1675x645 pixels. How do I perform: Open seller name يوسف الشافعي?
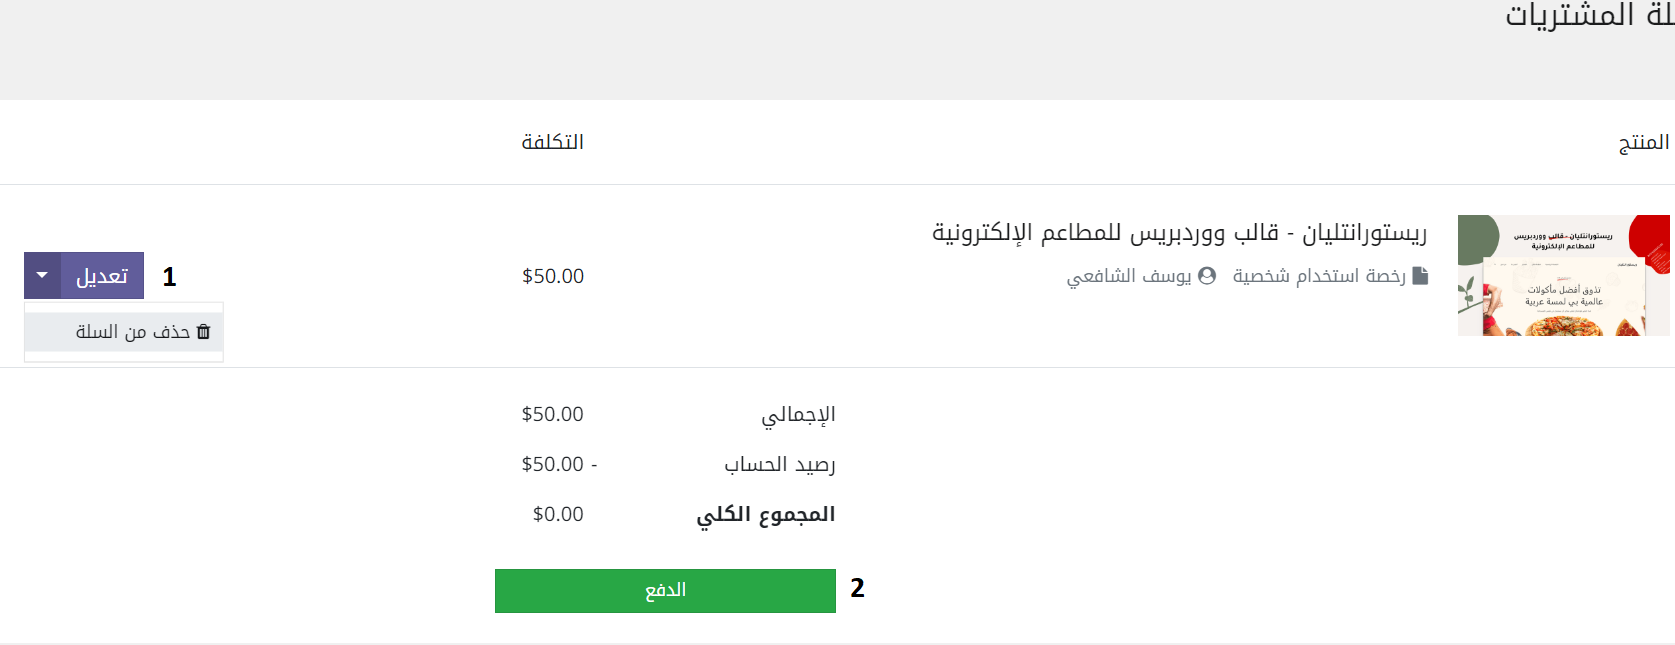click(x=1129, y=276)
